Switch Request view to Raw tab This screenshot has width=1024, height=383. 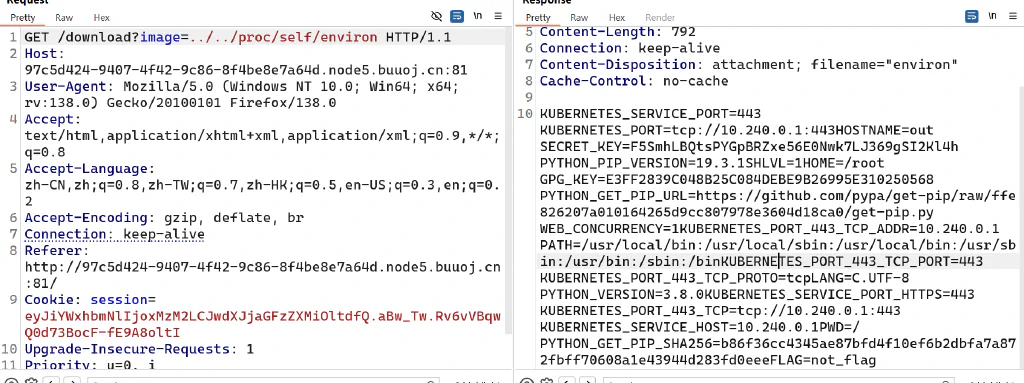click(x=64, y=18)
